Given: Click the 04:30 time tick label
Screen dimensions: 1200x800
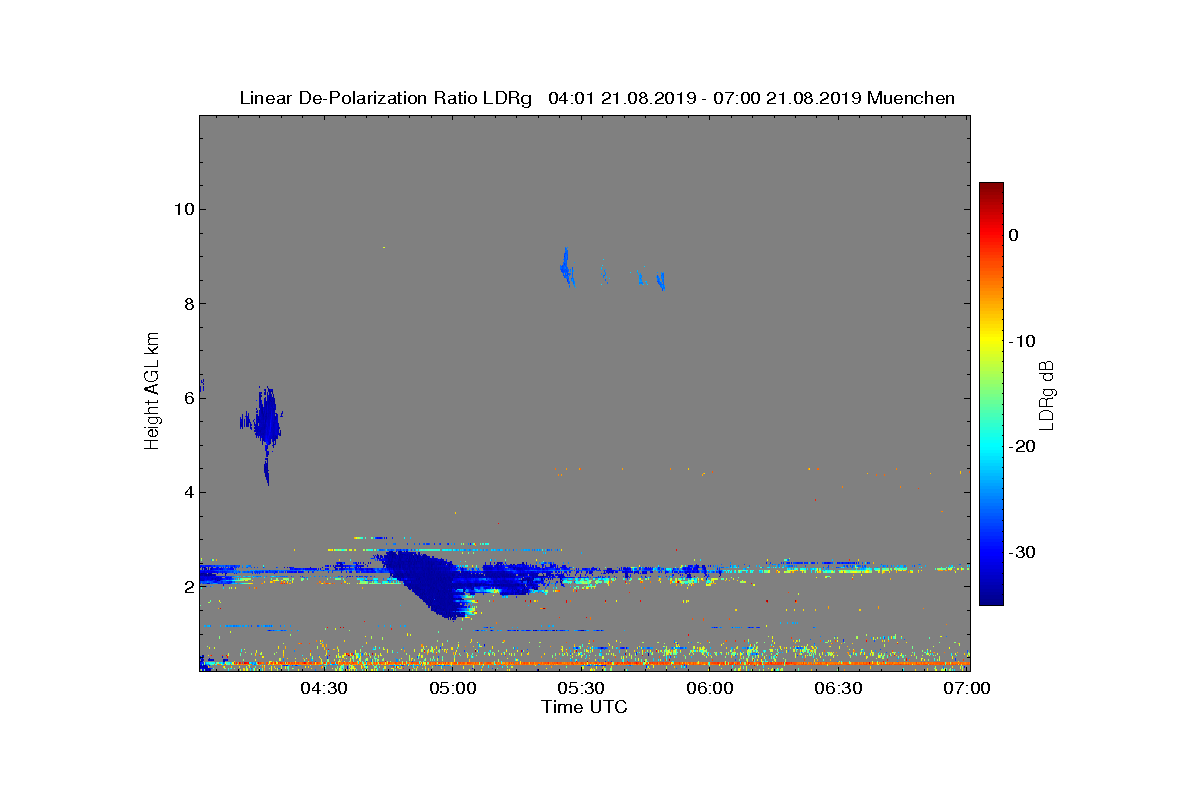Looking at the screenshot, I should (325, 689).
